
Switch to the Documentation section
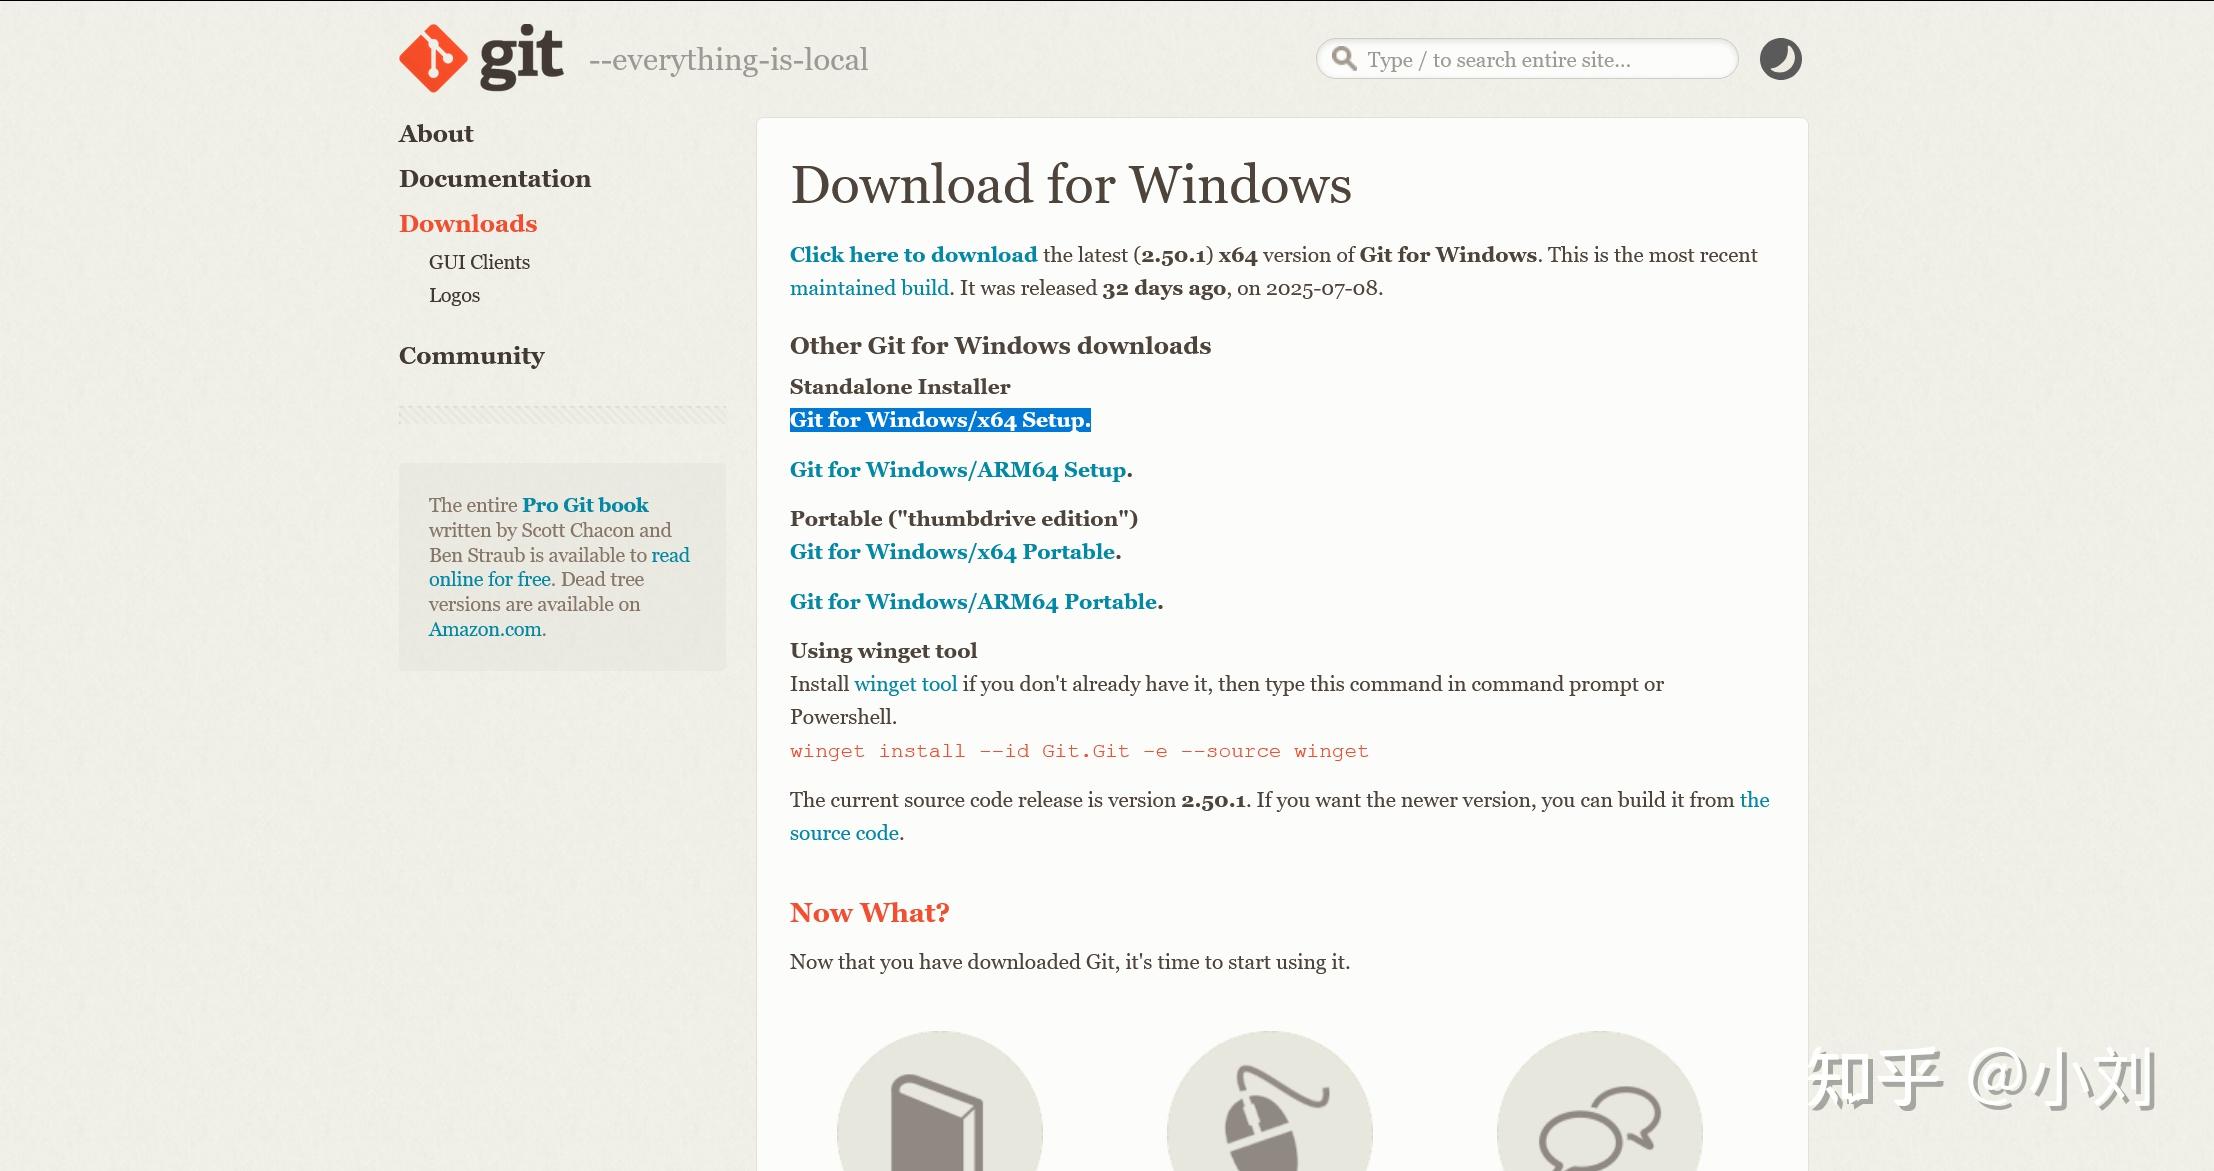pyautogui.click(x=495, y=178)
